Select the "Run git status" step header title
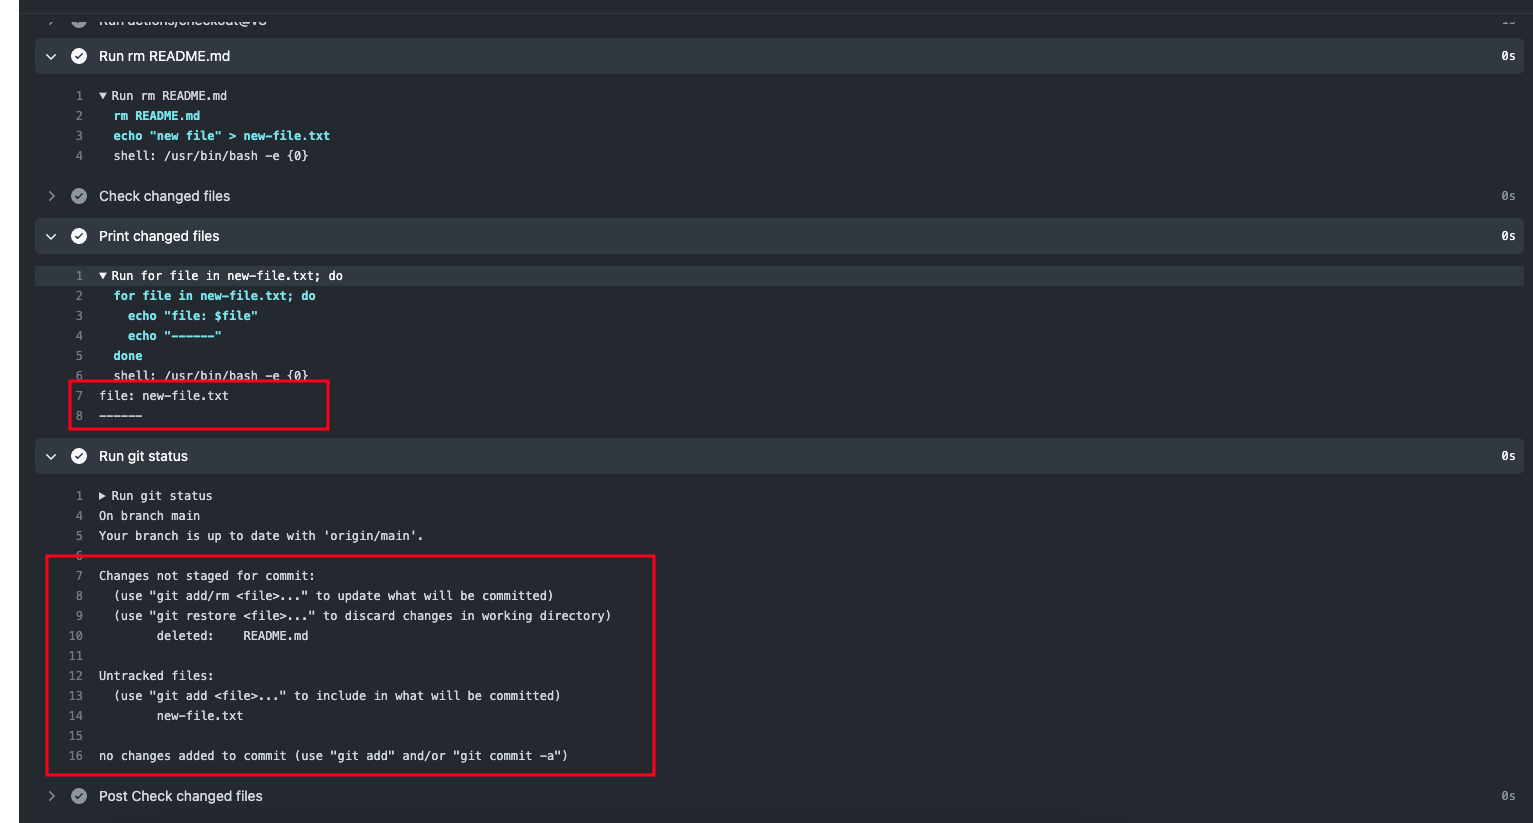This screenshot has height=823, width=1533. (x=143, y=456)
